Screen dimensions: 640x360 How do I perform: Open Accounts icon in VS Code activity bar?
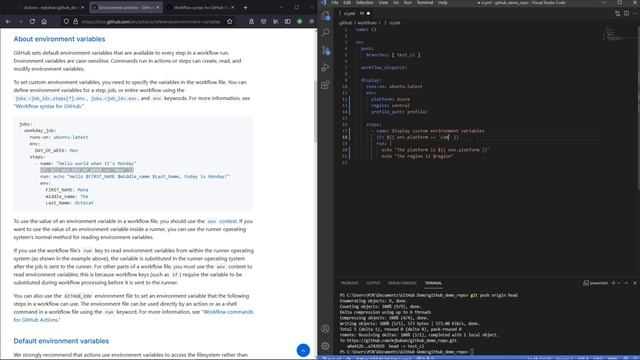pos(325,329)
